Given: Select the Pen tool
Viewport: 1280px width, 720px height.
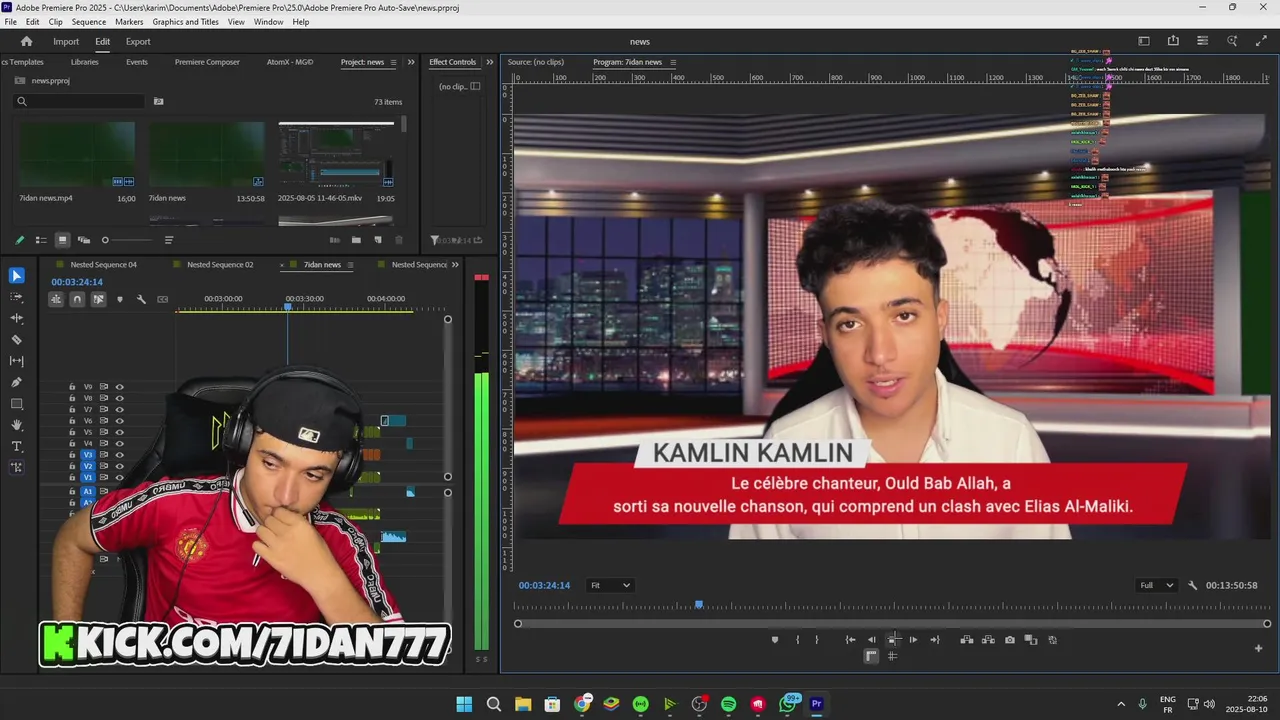Looking at the screenshot, I should point(17,382).
